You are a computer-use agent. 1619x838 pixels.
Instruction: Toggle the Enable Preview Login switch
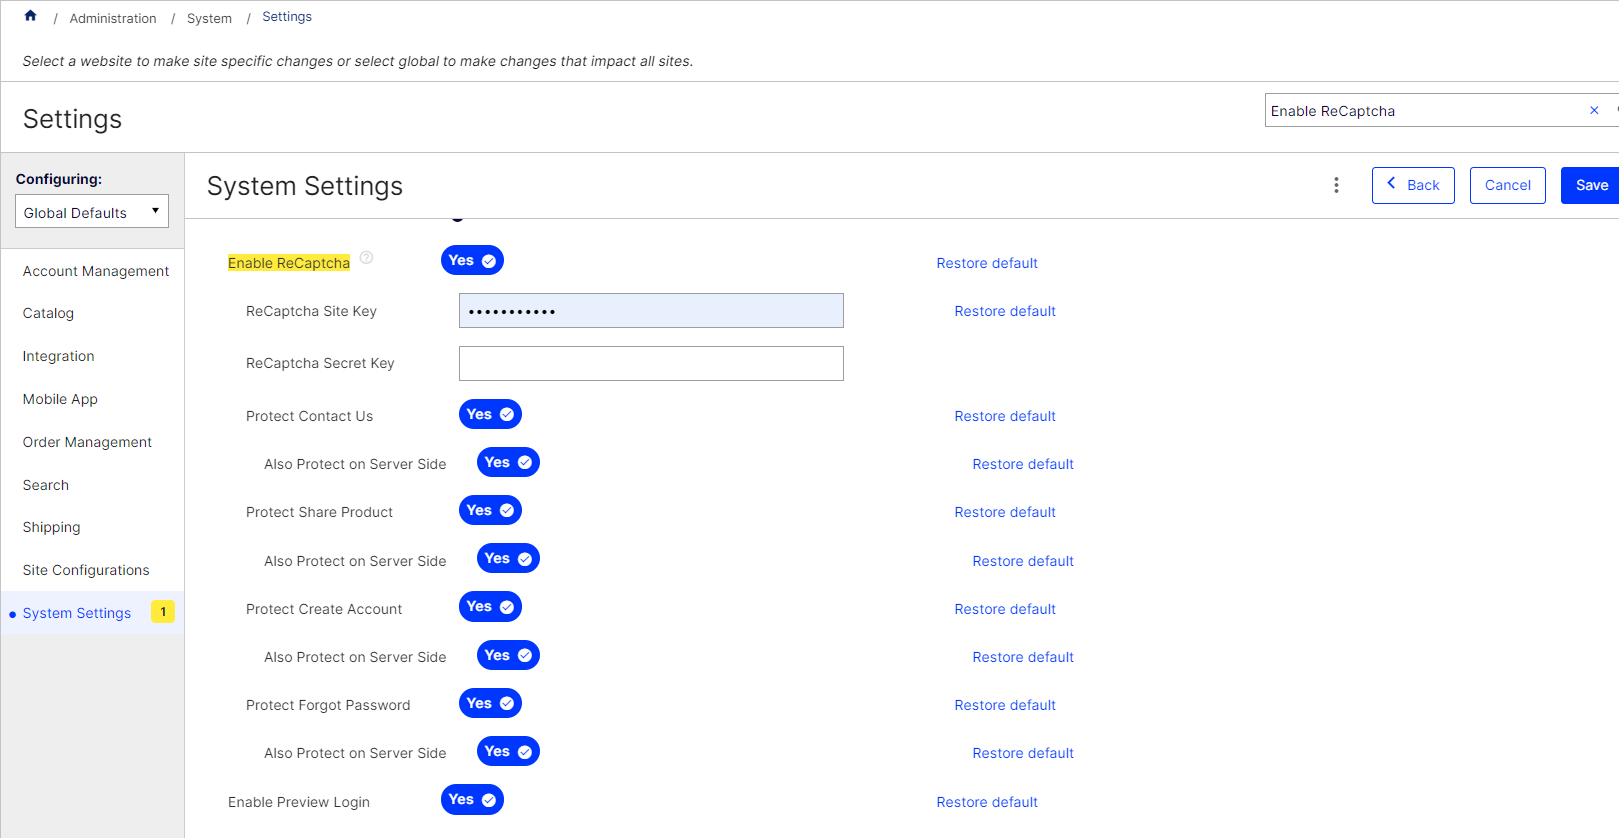click(x=472, y=799)
